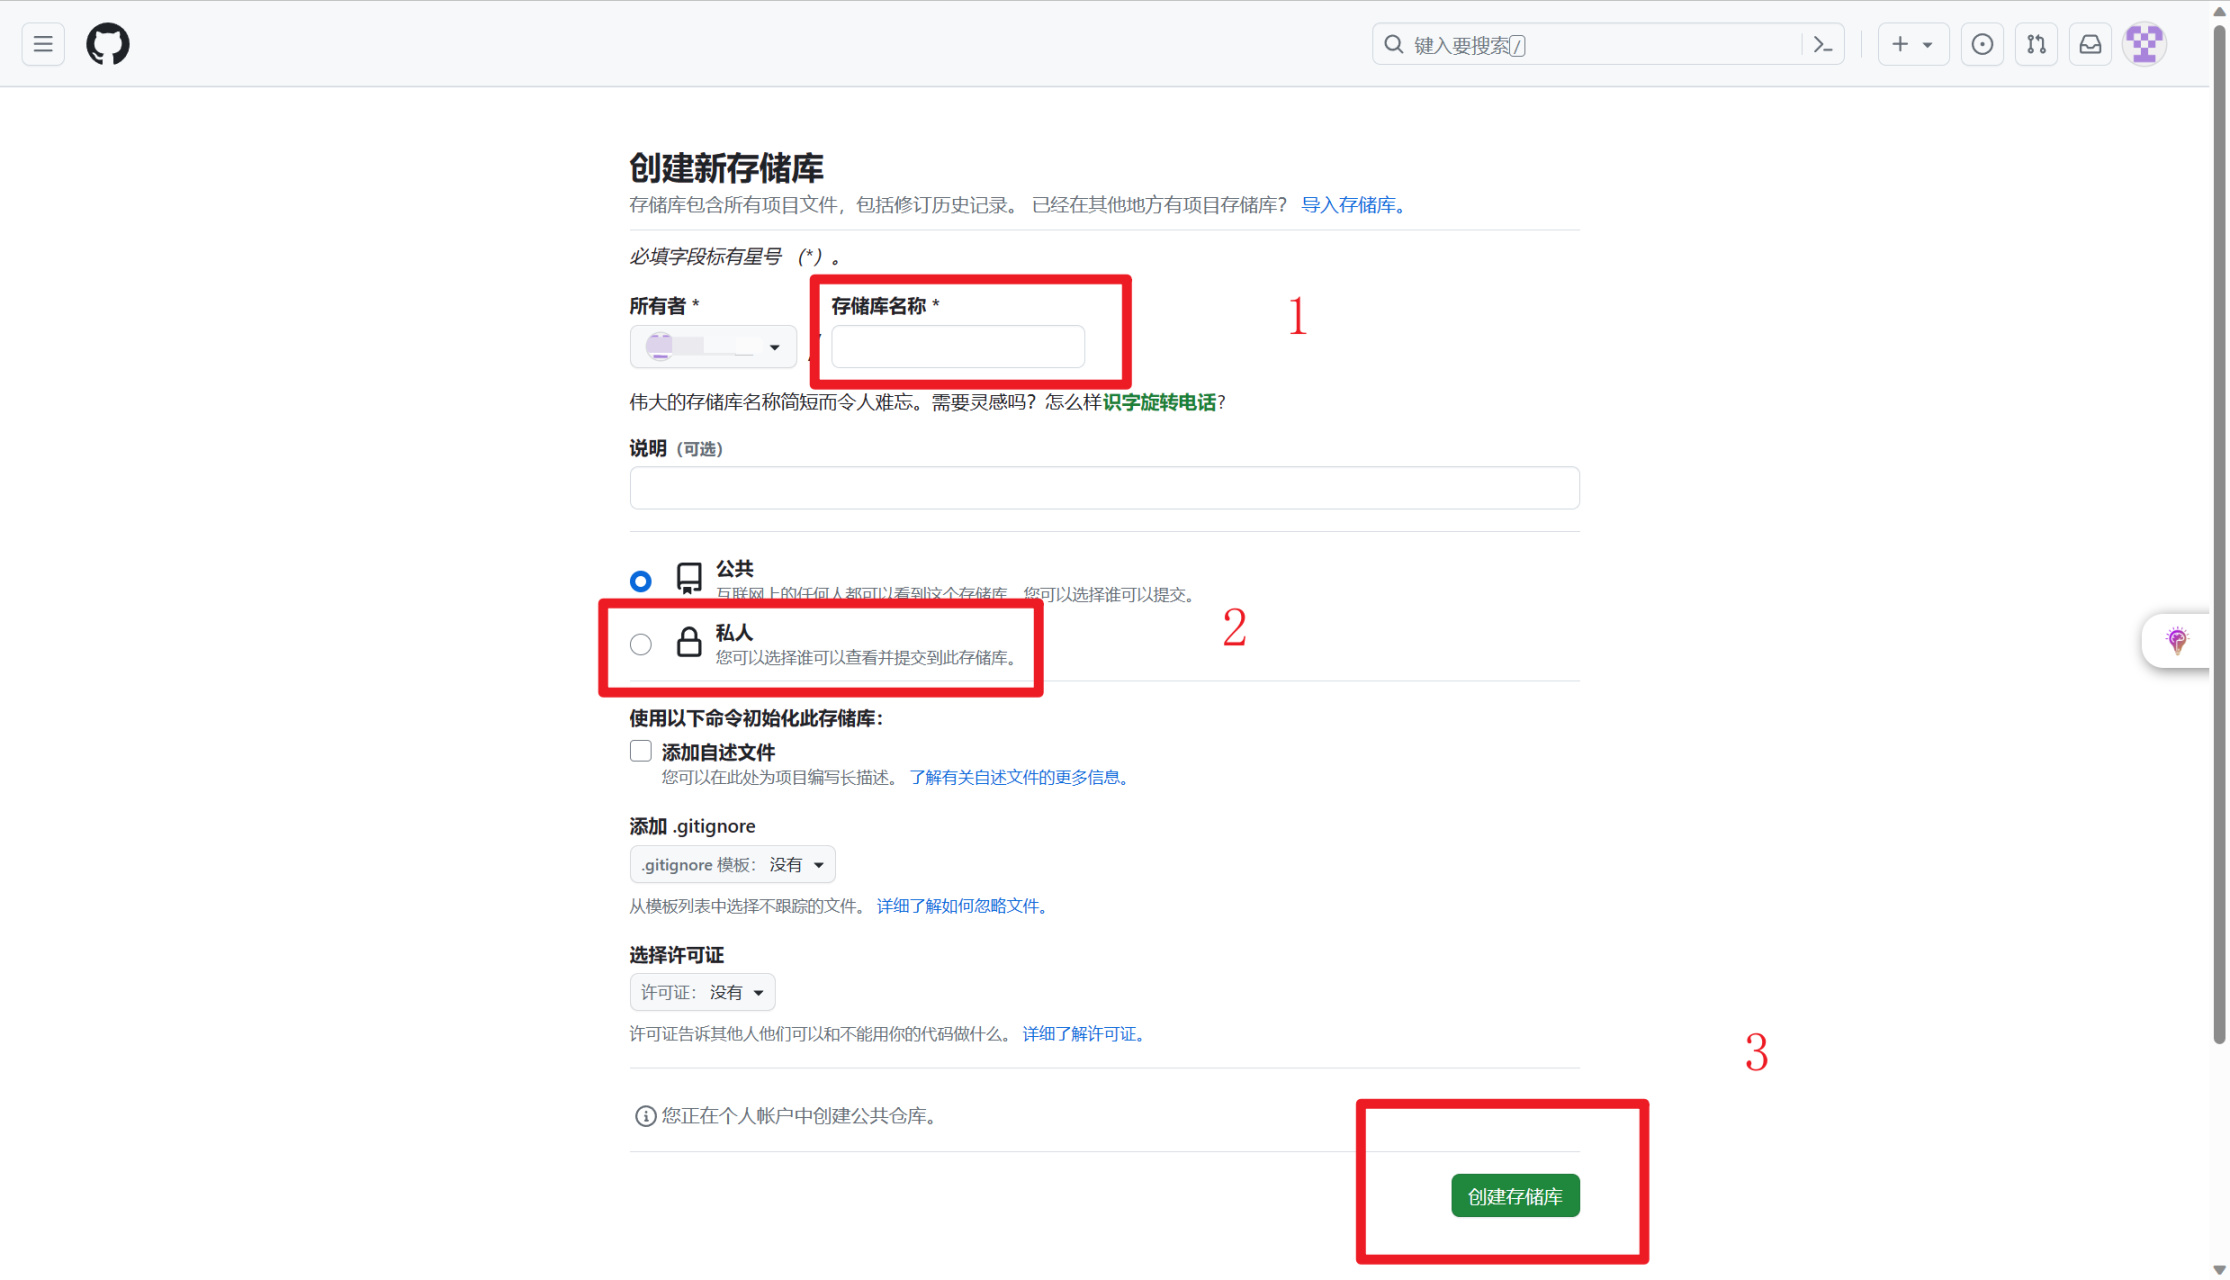Open the command palette icon

(x=1822, y=45)
